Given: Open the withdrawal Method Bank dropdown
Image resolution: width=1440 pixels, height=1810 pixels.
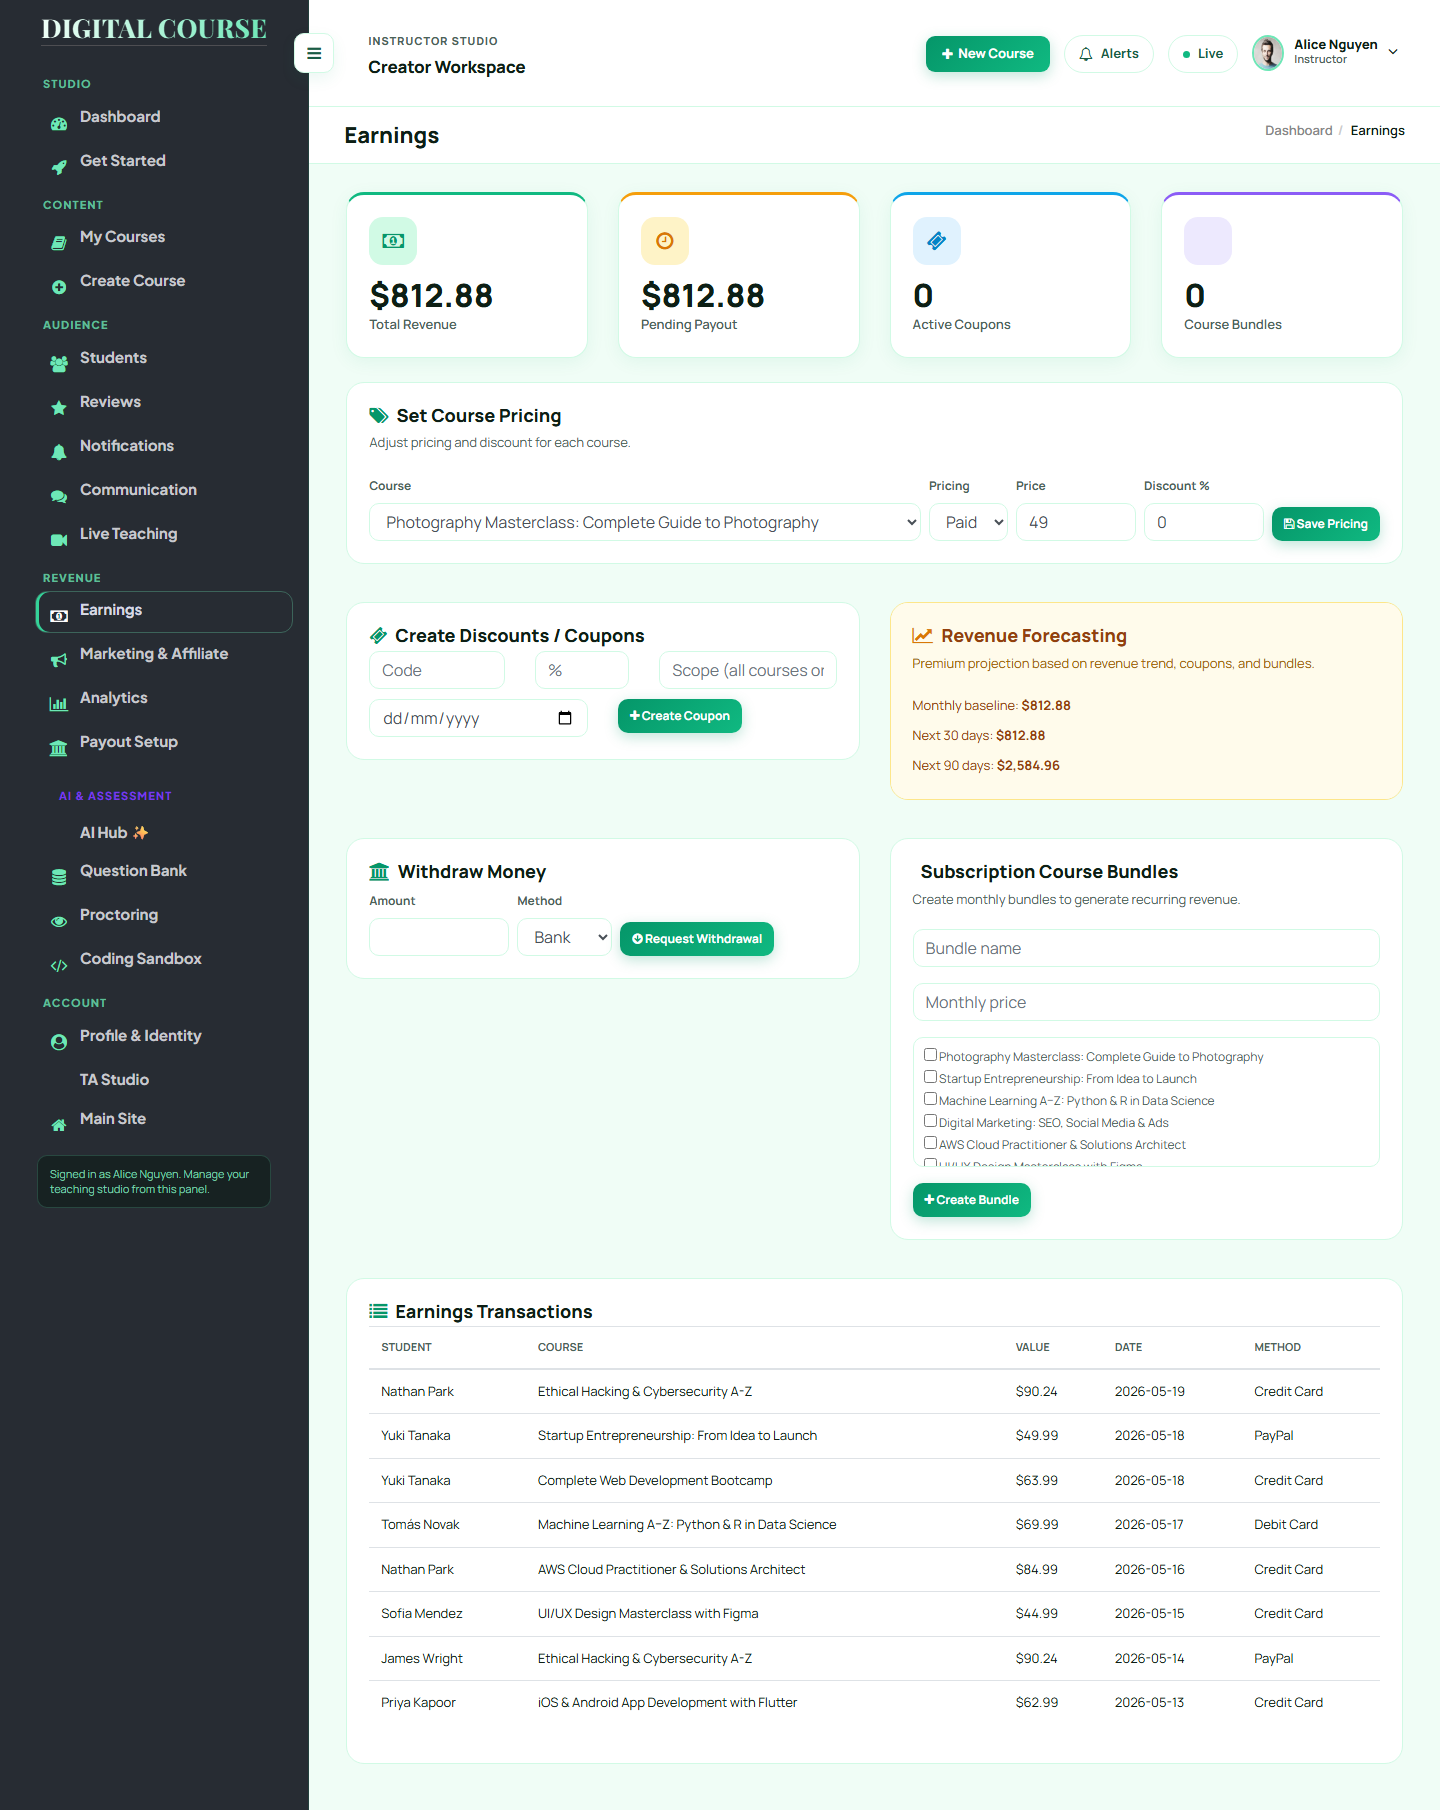Looking at the screenshot, I should (564, 937).
